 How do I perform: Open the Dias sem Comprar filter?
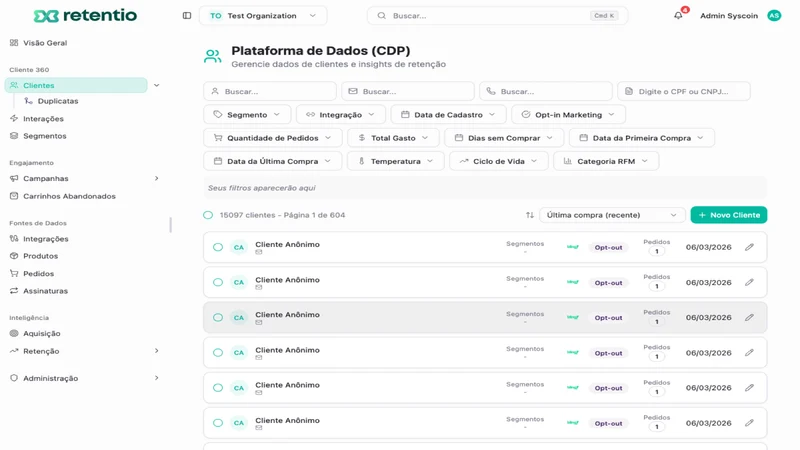click(504, 138)
